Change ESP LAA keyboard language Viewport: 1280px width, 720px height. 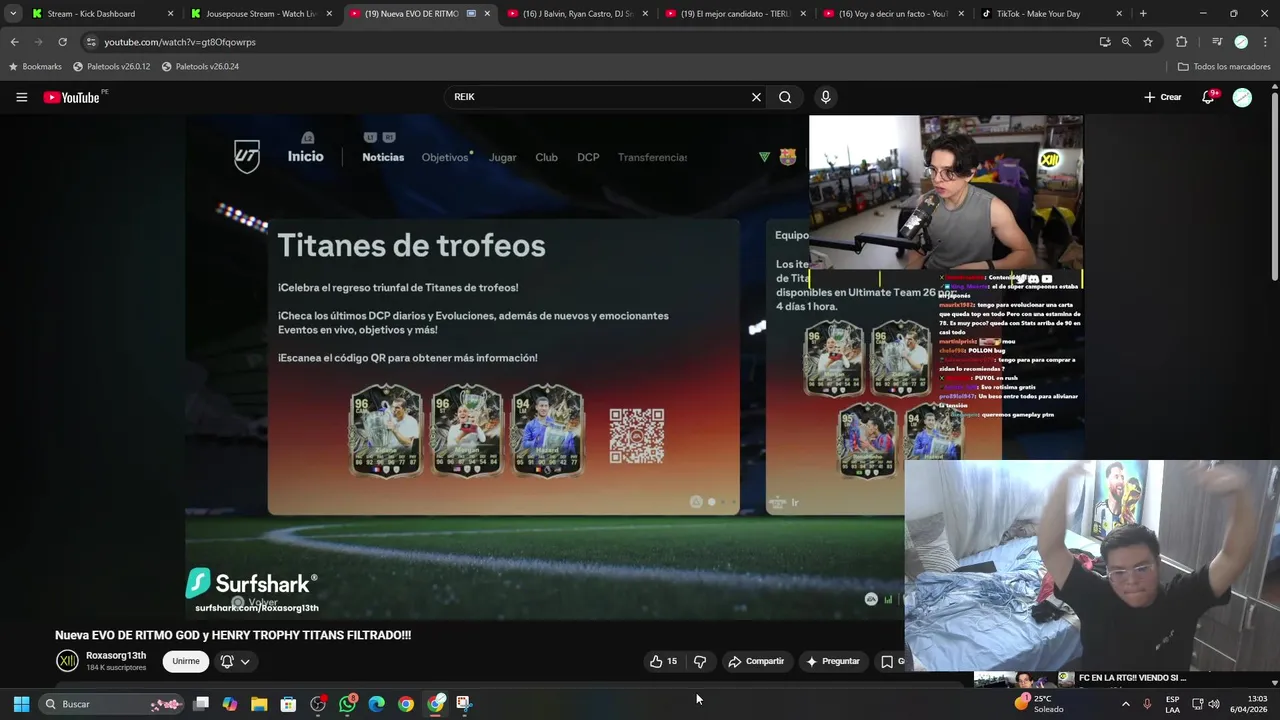1172,704
